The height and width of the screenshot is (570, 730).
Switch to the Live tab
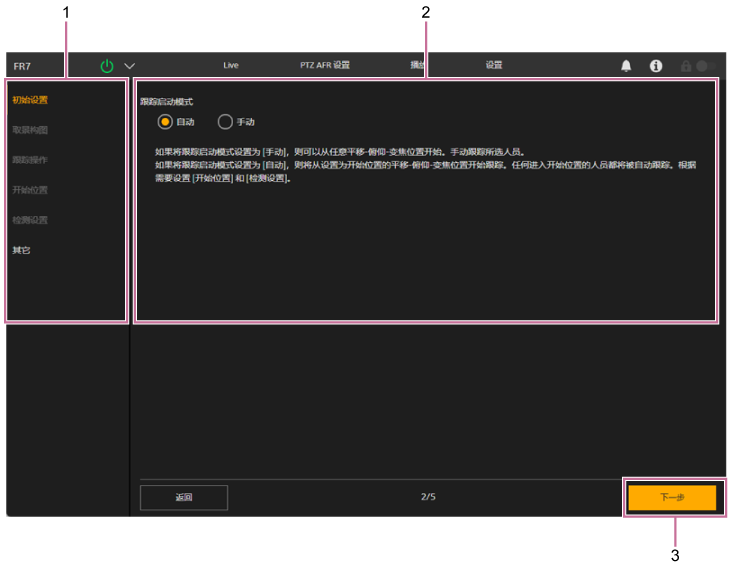[231, 66]
